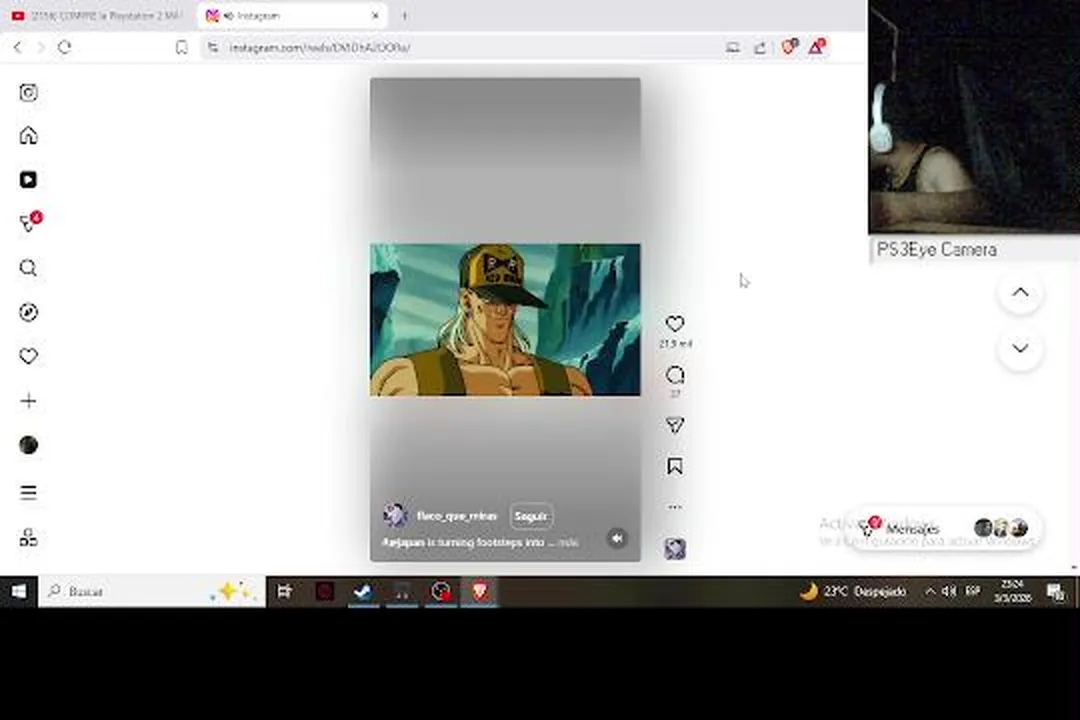Open the Meta apps icon in the sidebar

click(28, 537)
